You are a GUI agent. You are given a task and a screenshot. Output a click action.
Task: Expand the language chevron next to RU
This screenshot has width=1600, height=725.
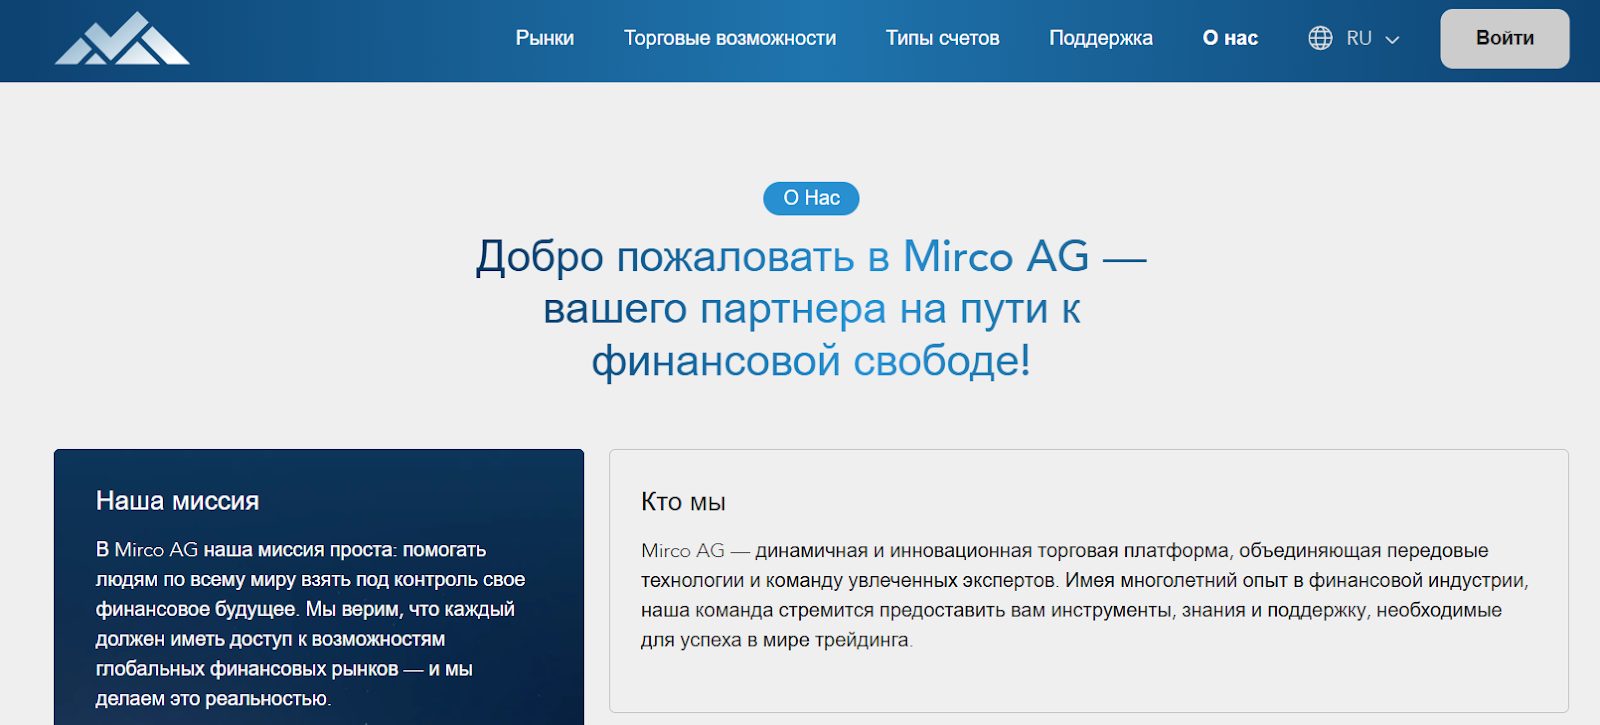click(1392, 40)
